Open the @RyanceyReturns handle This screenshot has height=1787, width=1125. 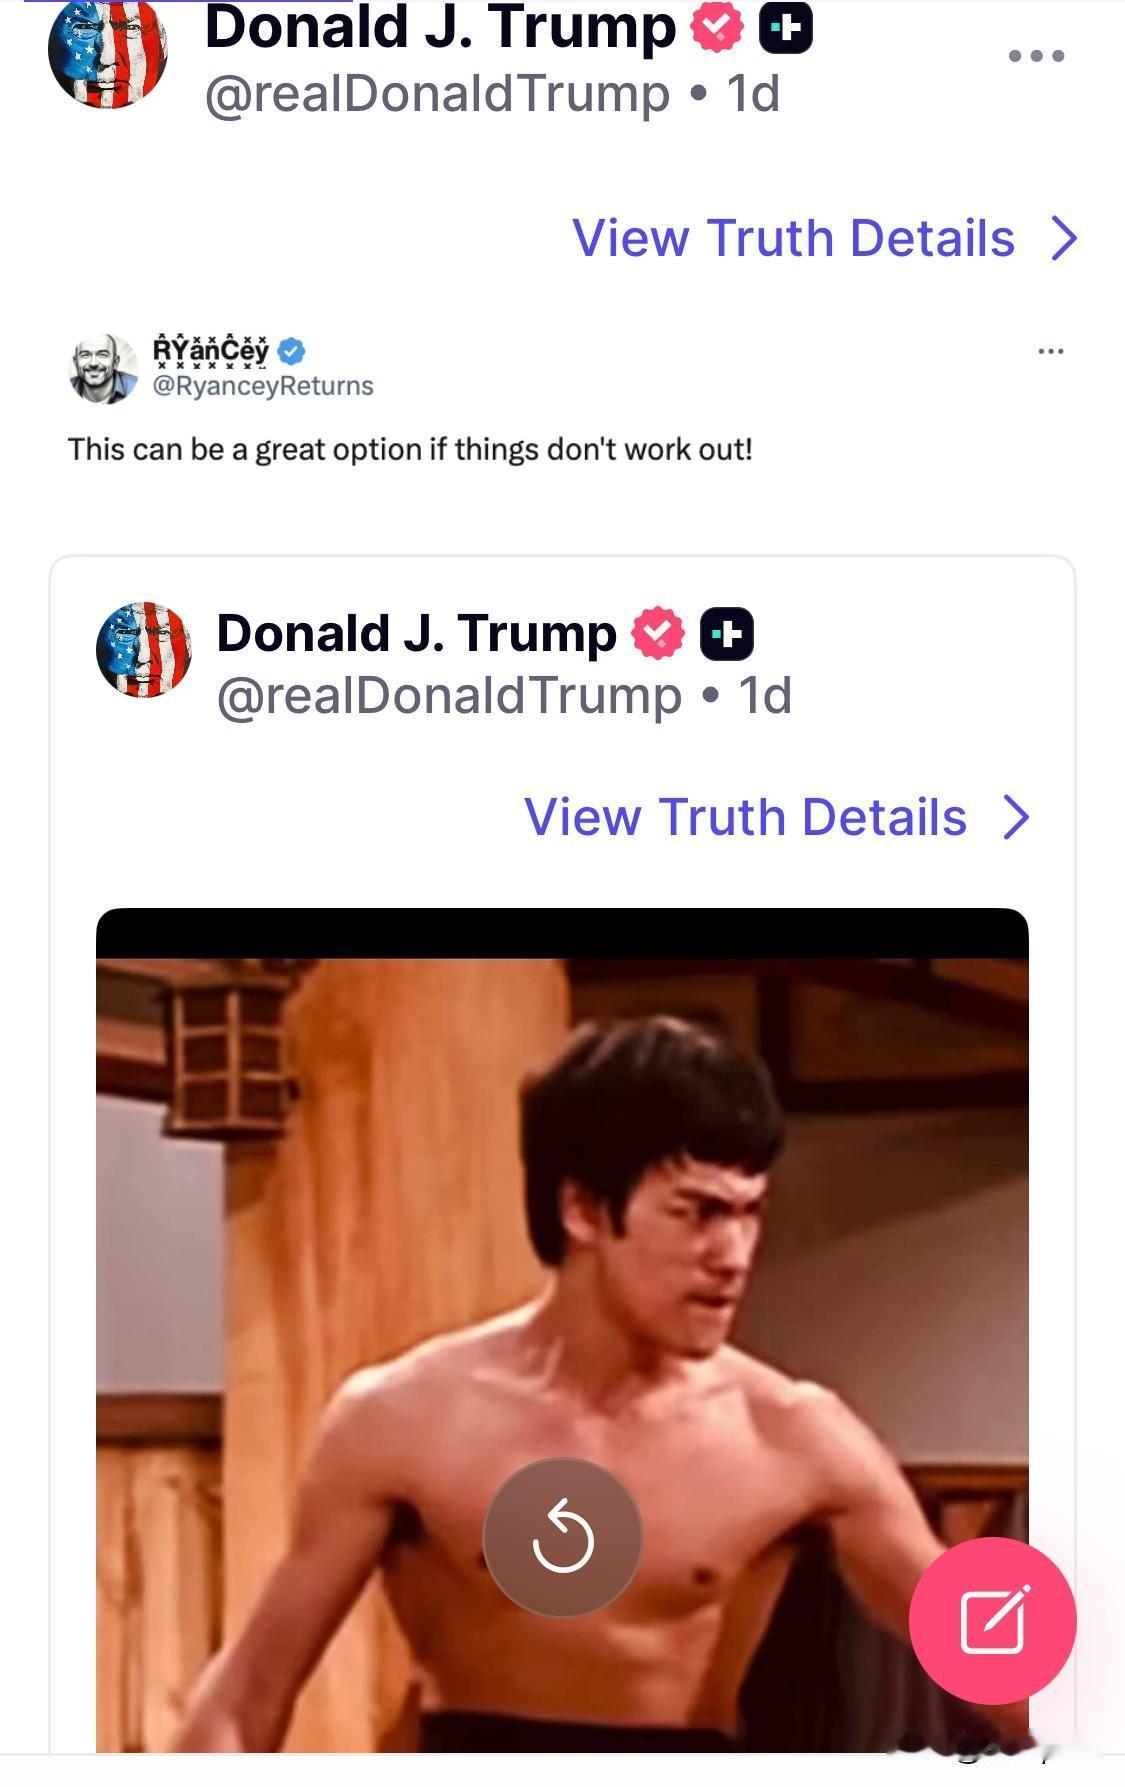[x=262, y=386]
